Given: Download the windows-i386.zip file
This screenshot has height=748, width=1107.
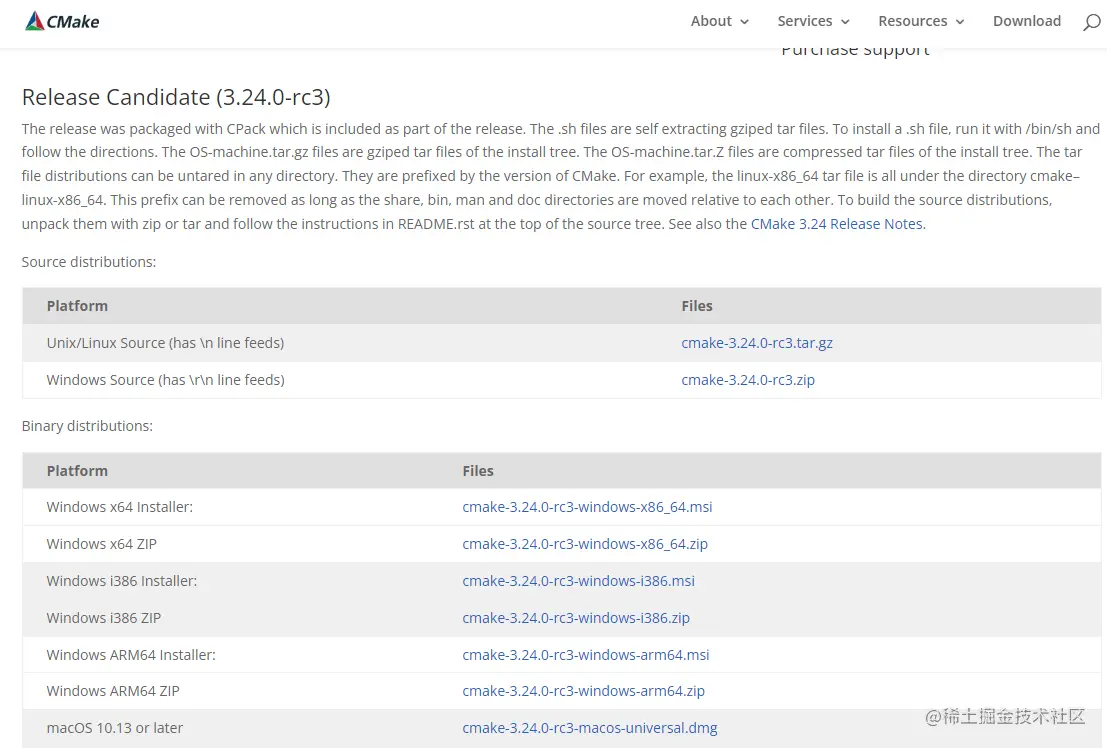Looking at the screenshot, I should [x=576, y=618].
